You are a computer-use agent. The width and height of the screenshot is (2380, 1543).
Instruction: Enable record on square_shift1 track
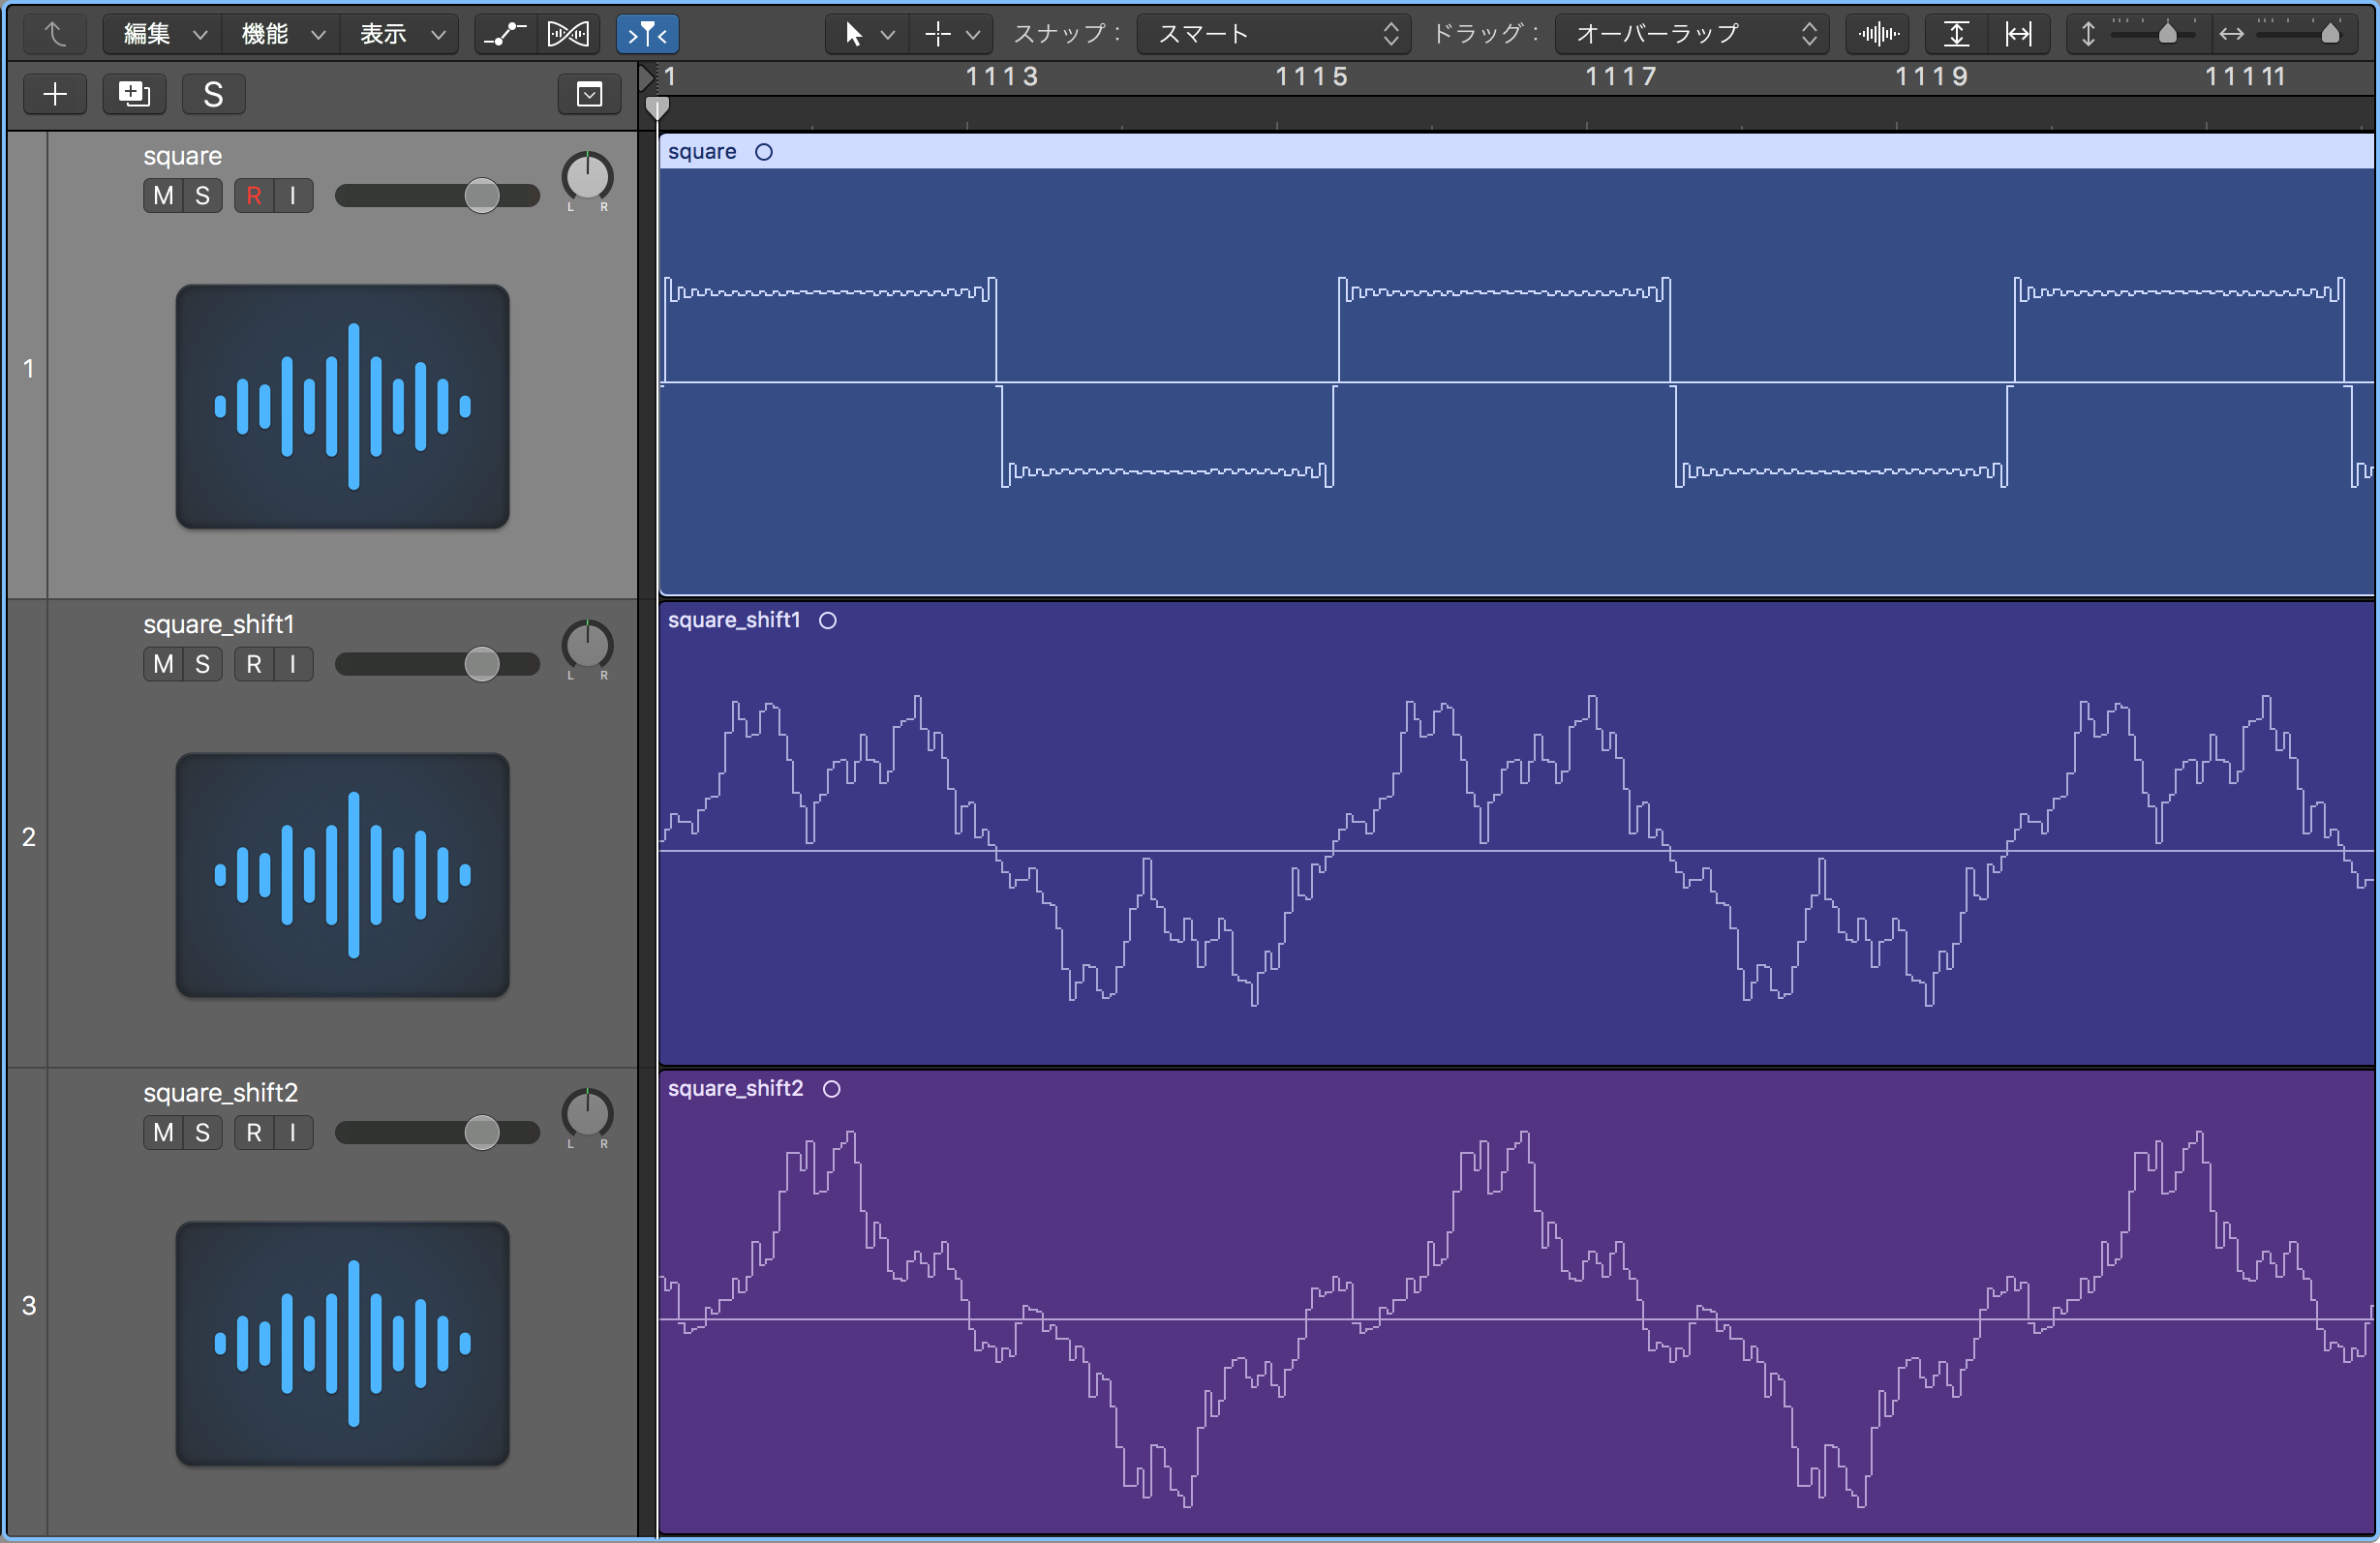(x=254, y=664)
